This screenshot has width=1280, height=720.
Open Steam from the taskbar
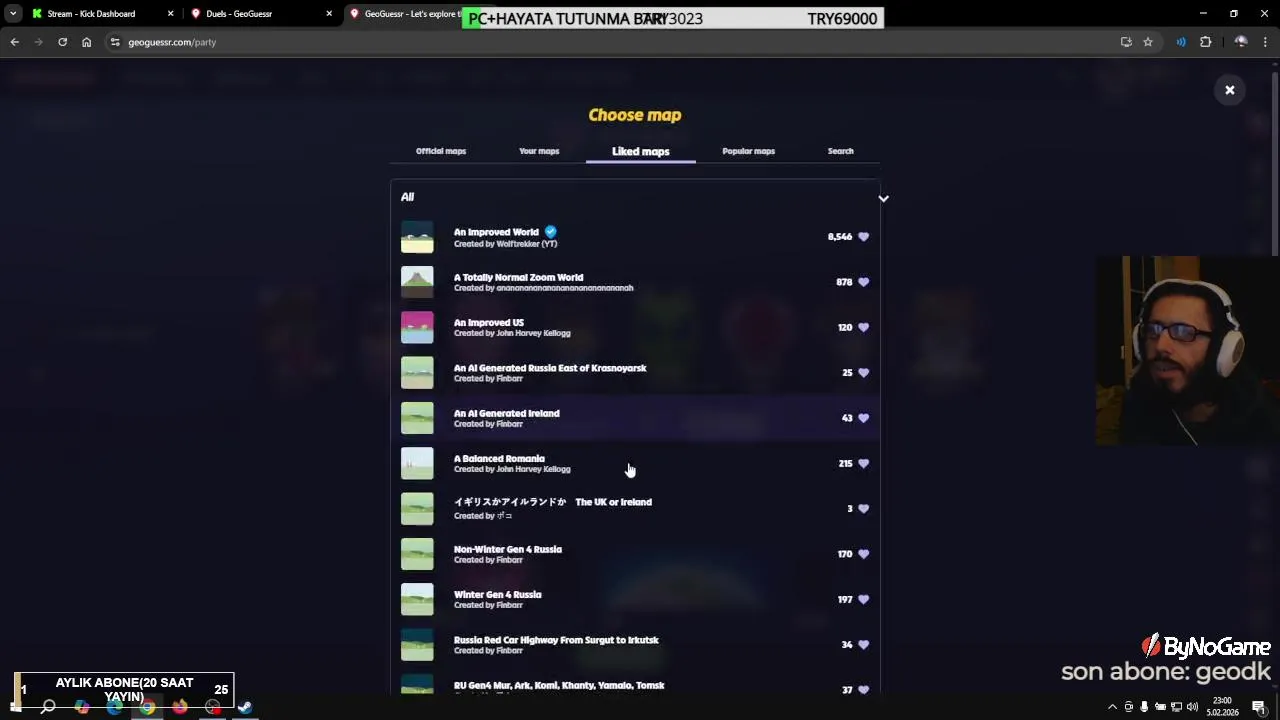tap(245, 707)
